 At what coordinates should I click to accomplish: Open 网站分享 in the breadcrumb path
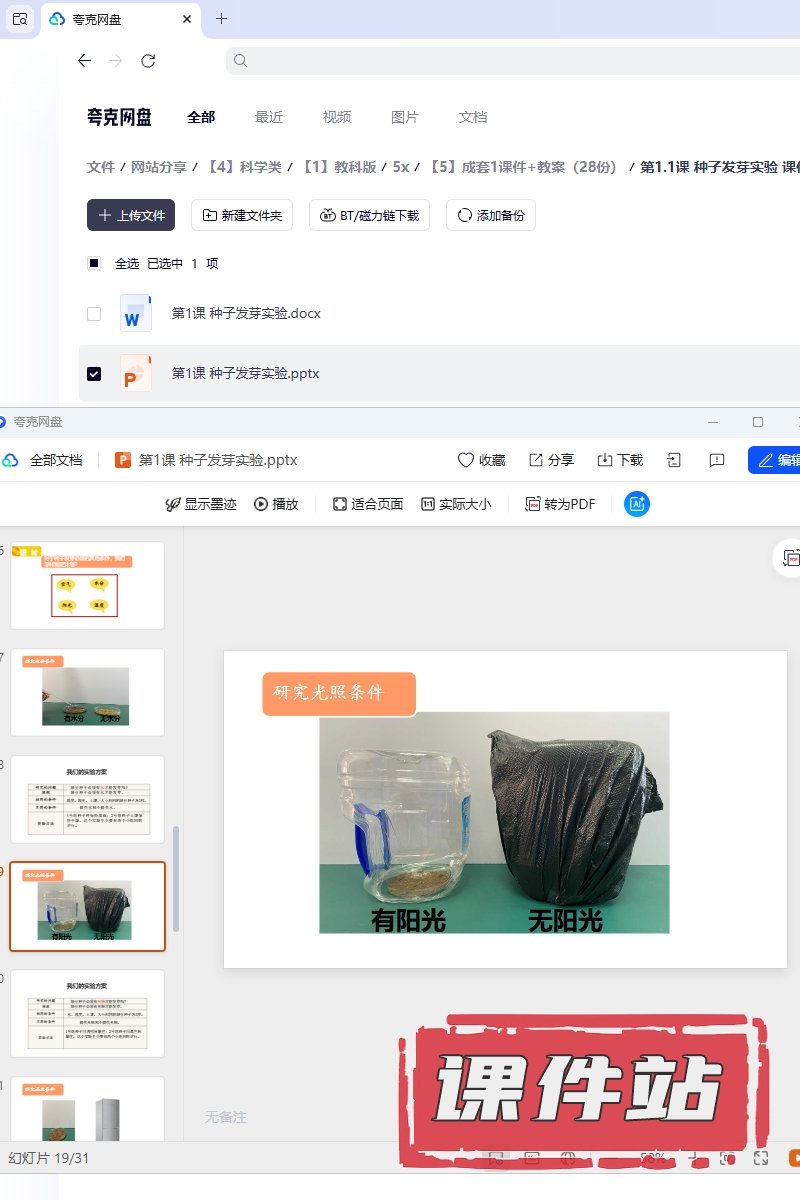[x=159, y=167]
